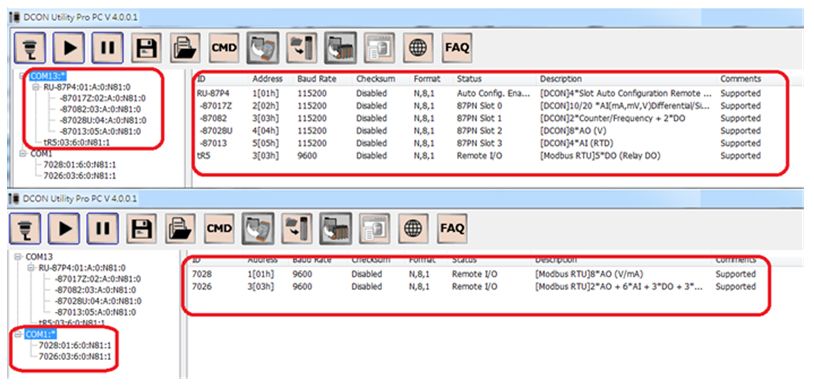
Task: Click the grayed document icon, bottom window
Action: coord(374,228)
